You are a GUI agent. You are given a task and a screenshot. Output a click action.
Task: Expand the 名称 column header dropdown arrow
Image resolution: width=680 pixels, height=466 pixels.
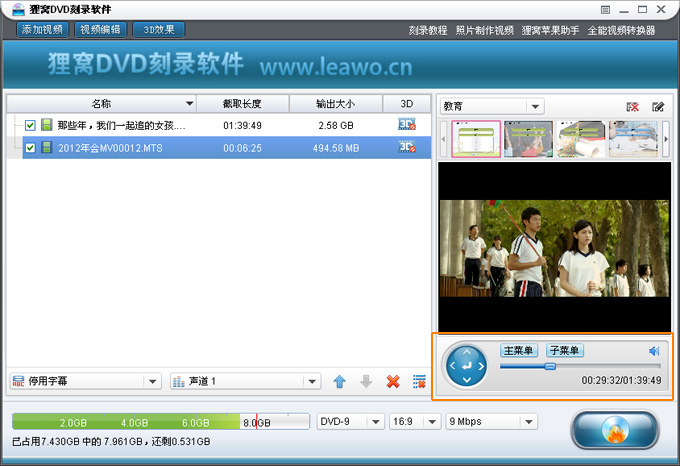(190, 104)
